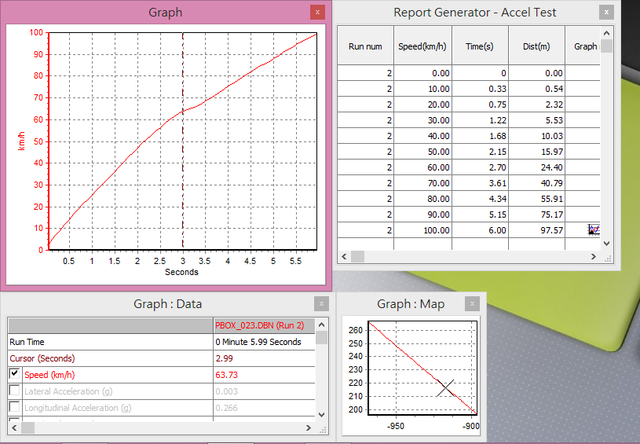Click the report table horizontal scrollbar thumb
The image size is (640, 444).
pyautogui.click(x=358, y=256)
